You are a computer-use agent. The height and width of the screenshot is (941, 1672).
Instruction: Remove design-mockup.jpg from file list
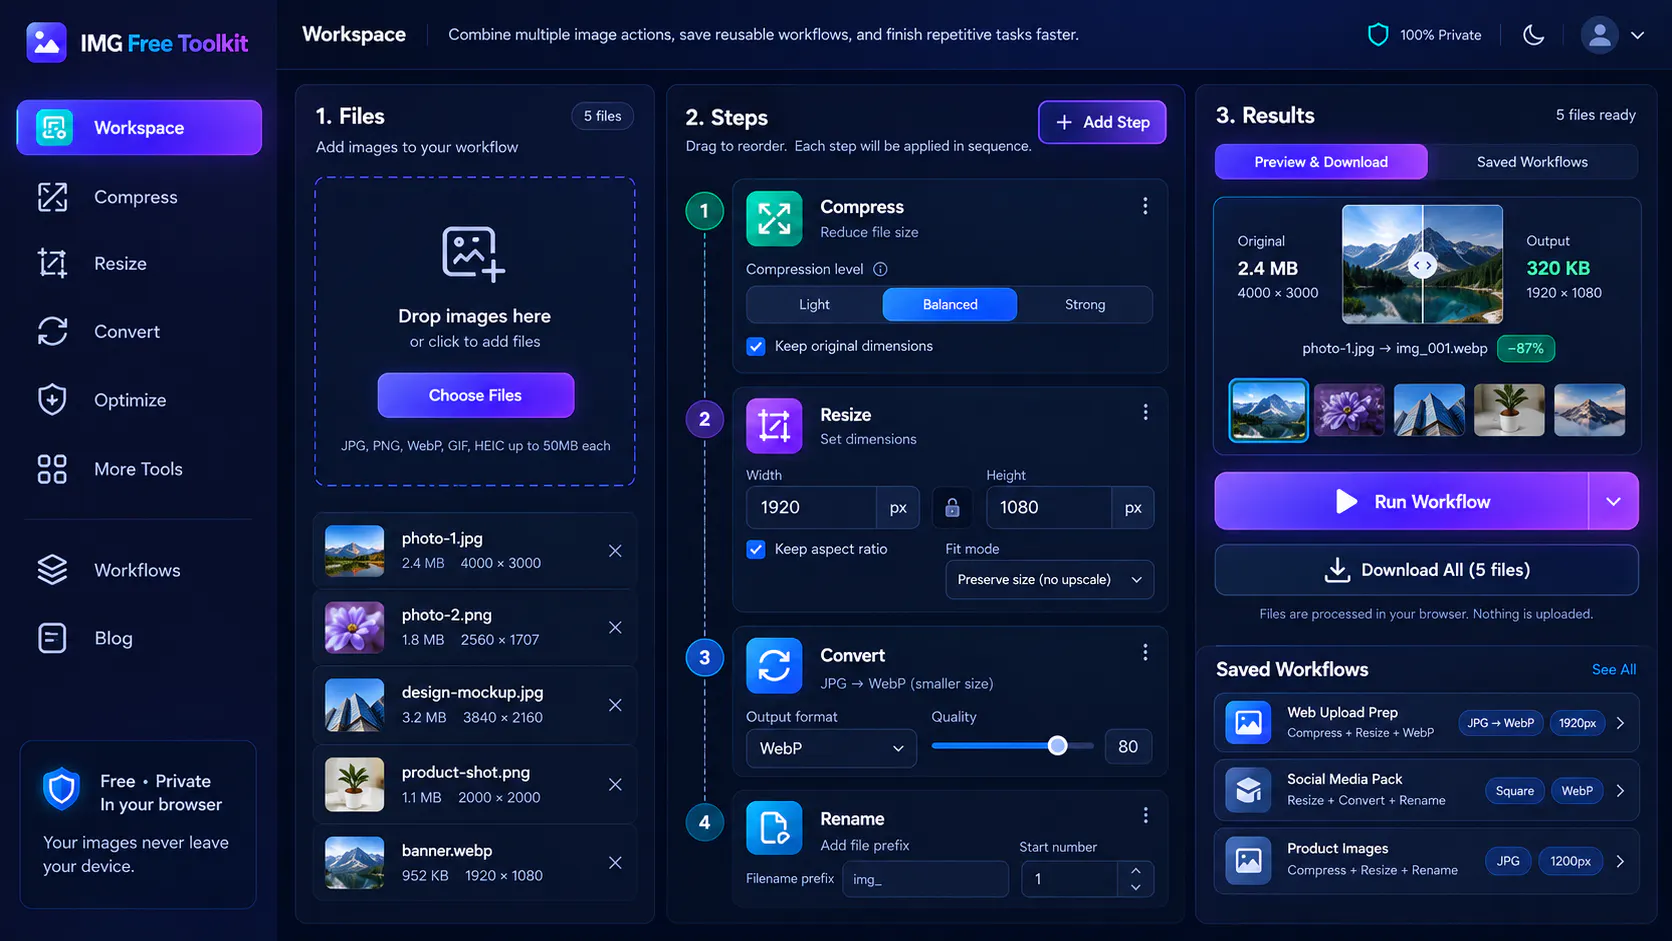[615, 705]
